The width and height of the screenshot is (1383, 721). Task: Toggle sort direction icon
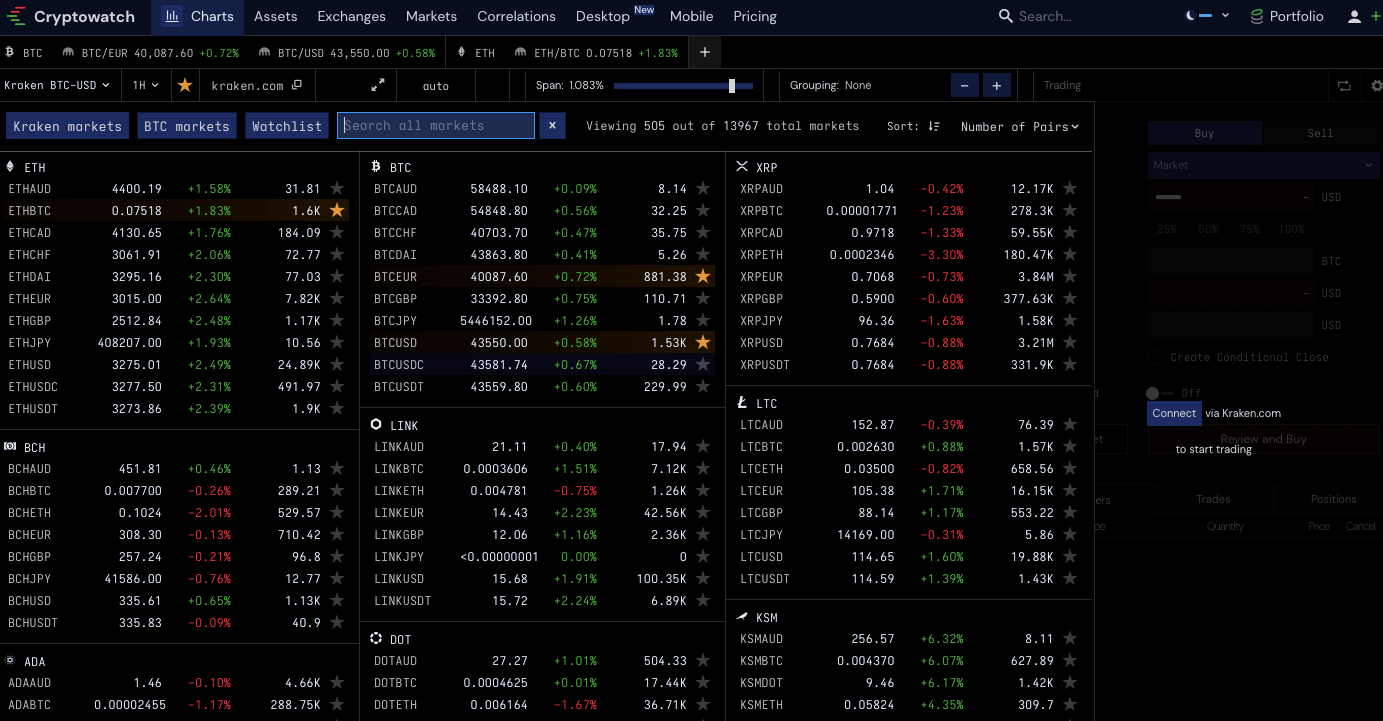933,126
